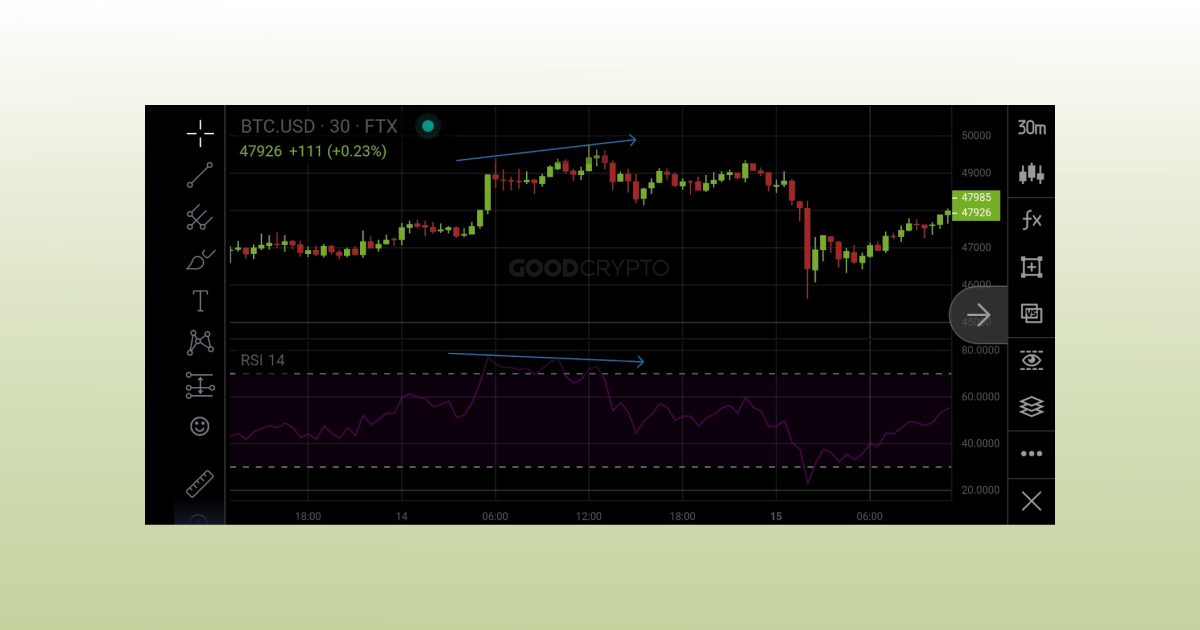Image resolution: width=1200 pixels, height=630 pixels.
Task: Open the XABCD pattern tool
Action: click(199, 342)
